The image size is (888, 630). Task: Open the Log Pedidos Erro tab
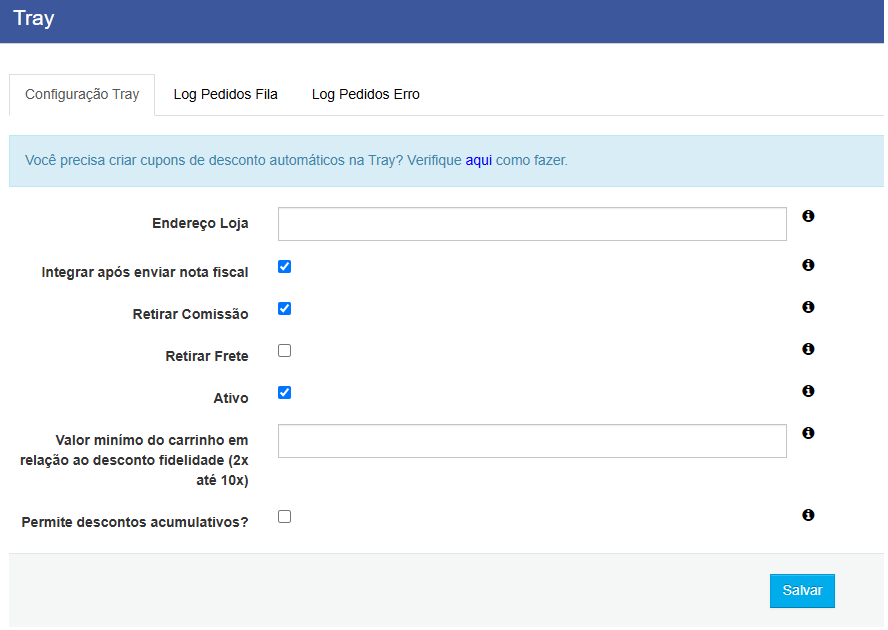[x=365, y=95]
